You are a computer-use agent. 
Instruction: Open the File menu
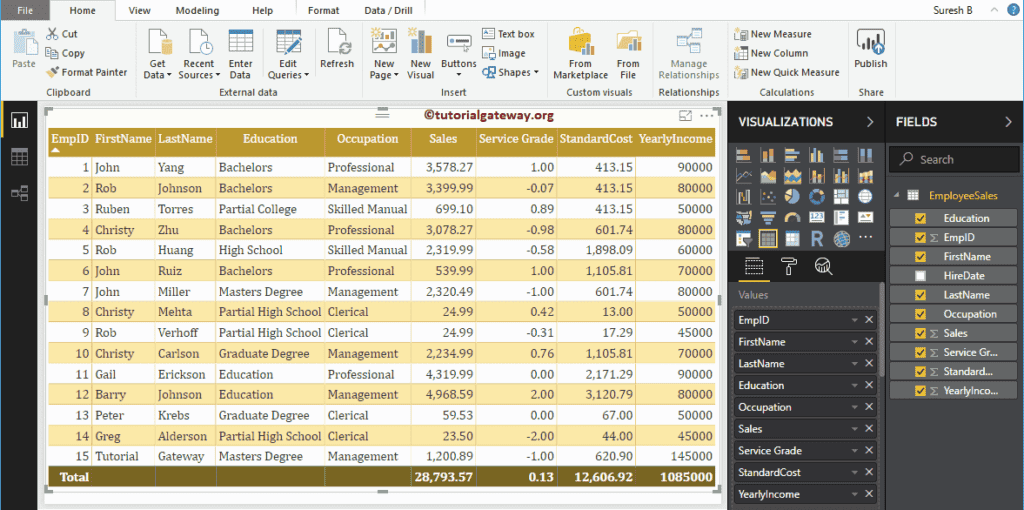coord(25,10)
